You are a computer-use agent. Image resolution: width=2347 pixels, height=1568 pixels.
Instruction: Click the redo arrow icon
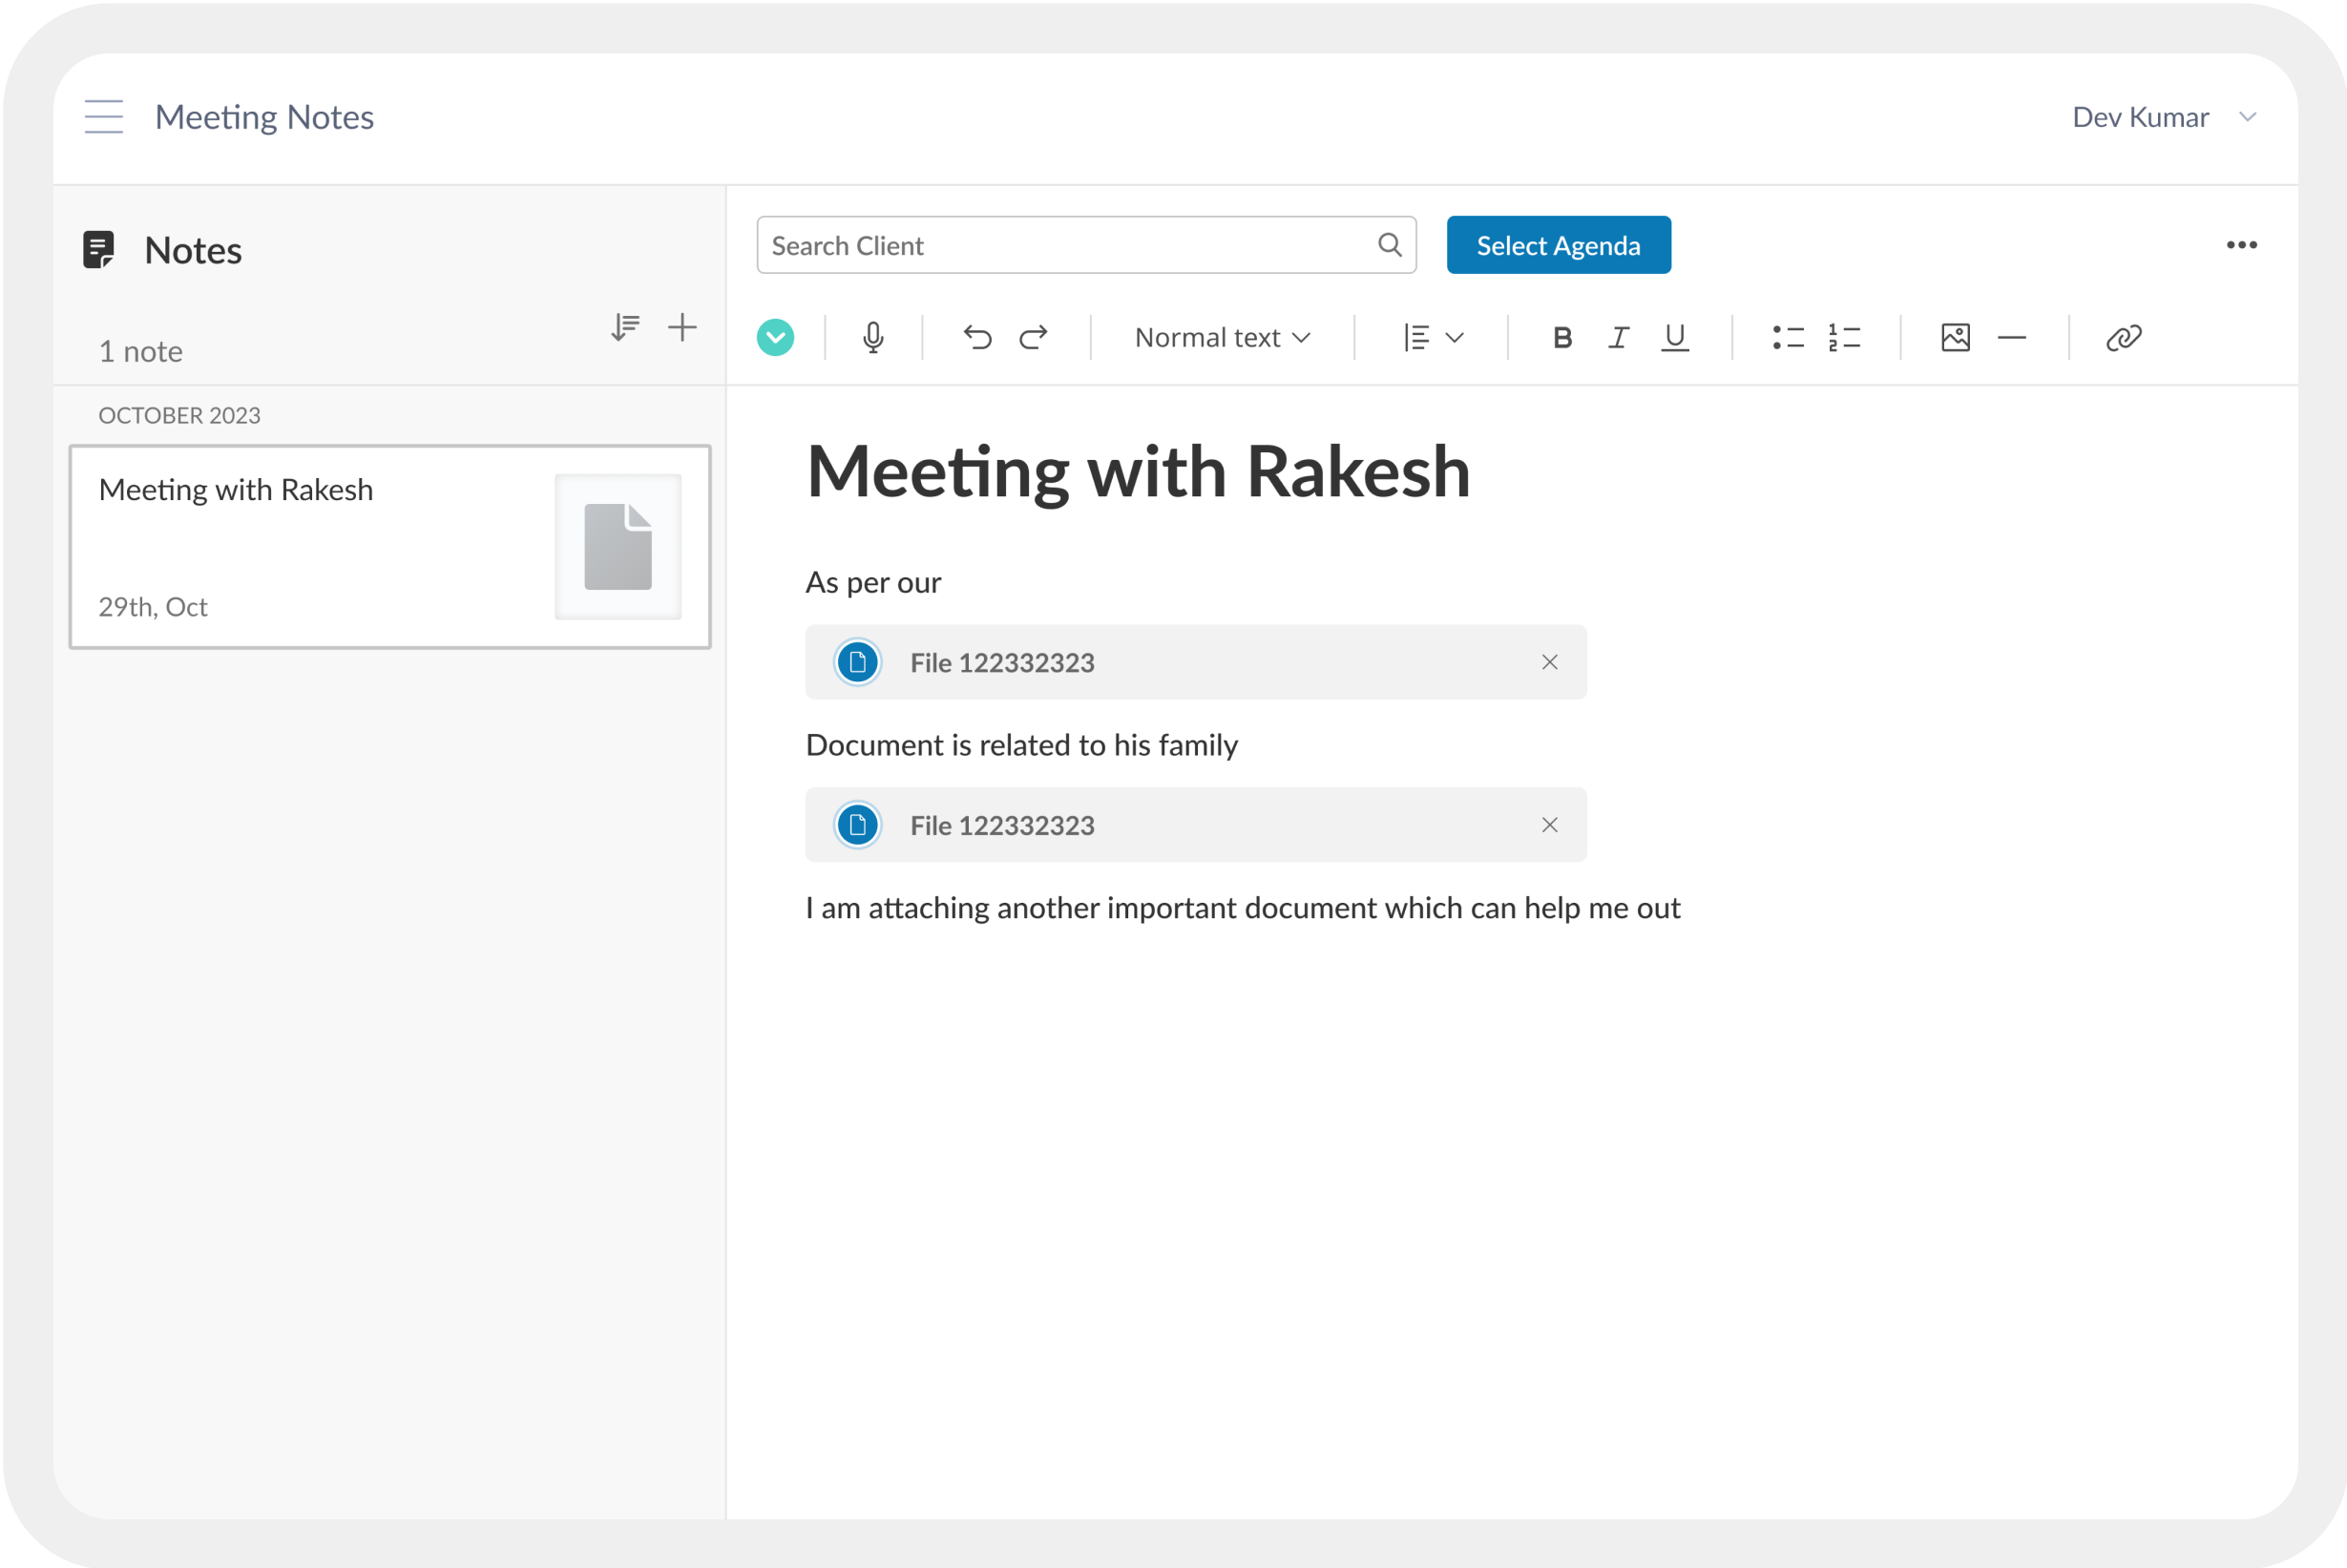tap(1033, 338)
